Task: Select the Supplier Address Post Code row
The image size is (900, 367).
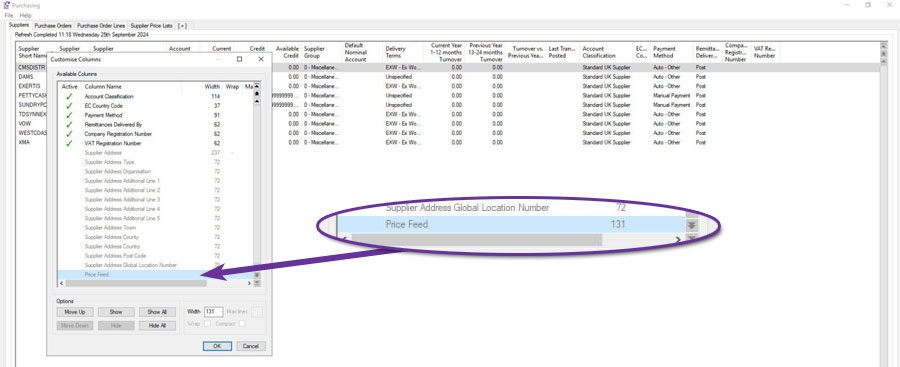Action: [156, 256]
